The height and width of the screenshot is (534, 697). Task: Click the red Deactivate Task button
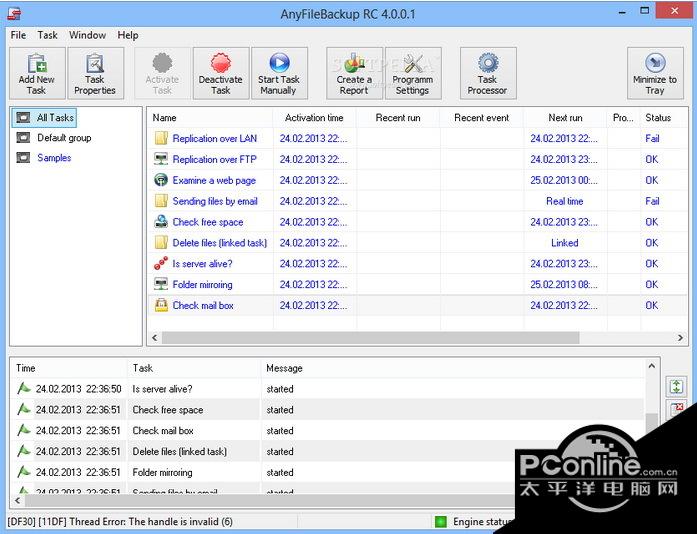coord(221,73)
